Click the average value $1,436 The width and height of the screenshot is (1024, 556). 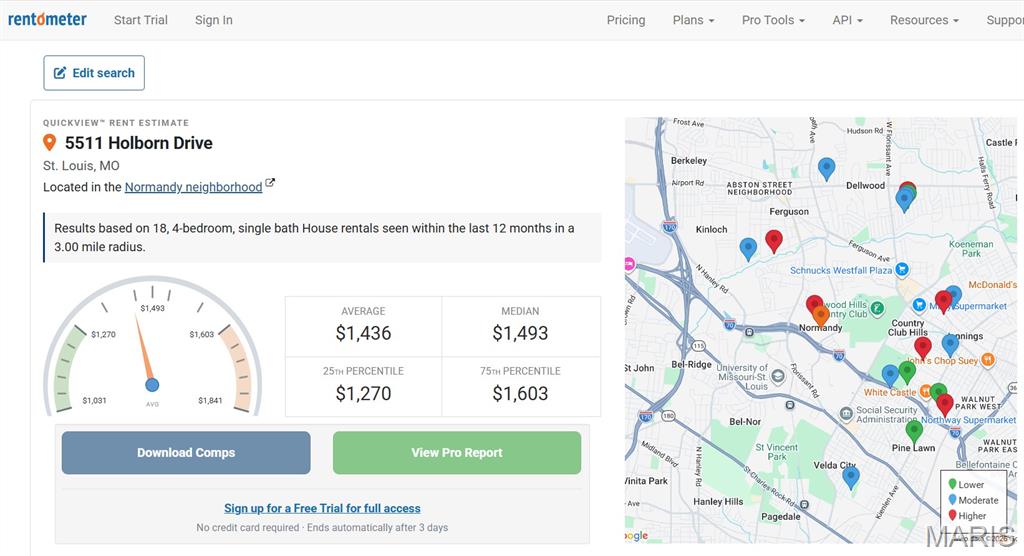pos(363,333)
